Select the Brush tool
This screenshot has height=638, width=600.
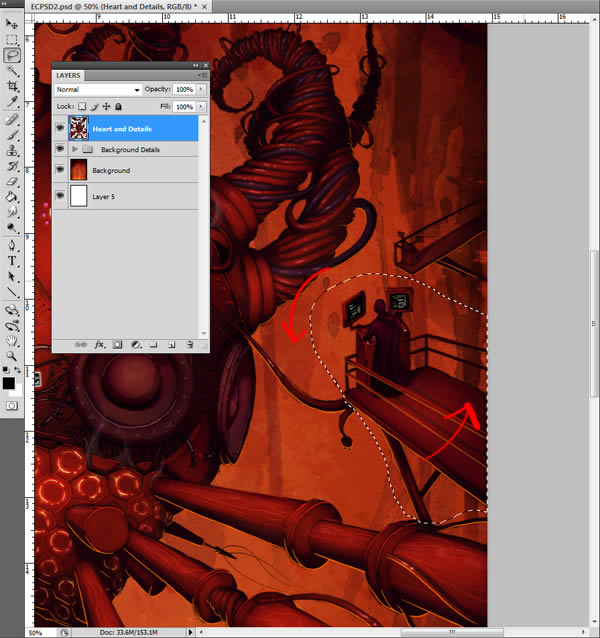(x=11, y=135)
